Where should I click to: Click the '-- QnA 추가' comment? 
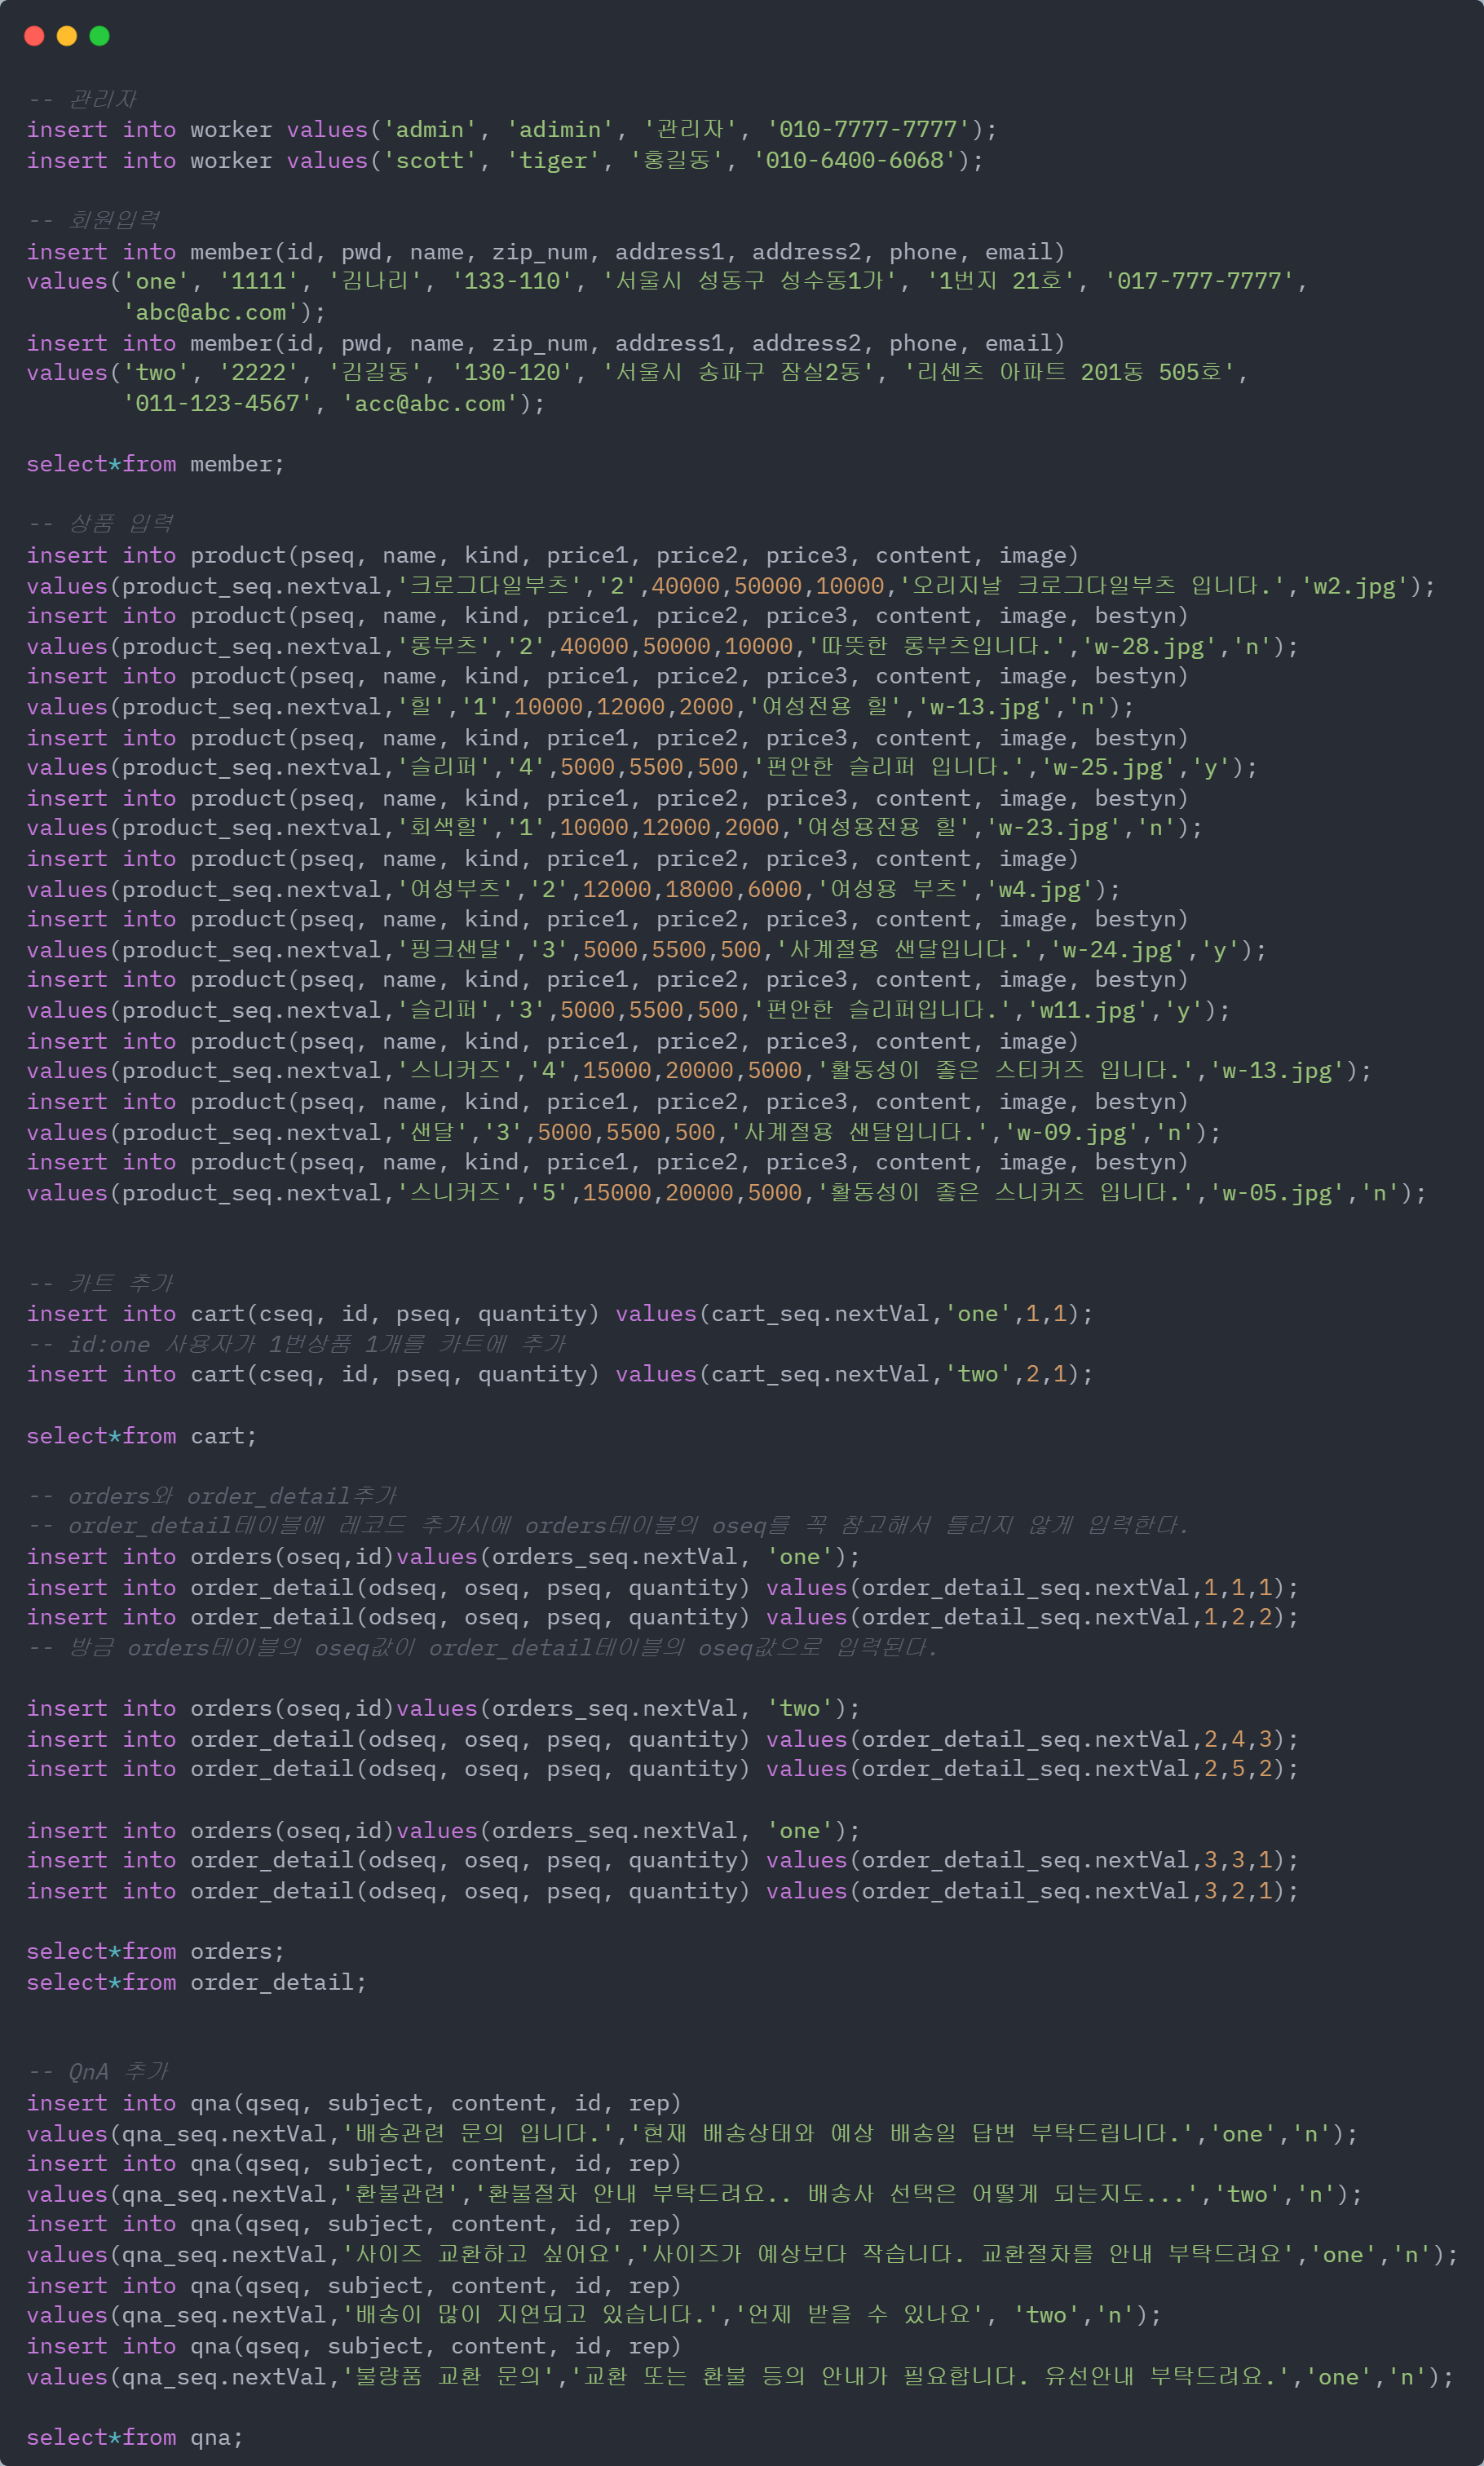(98, 2071)
